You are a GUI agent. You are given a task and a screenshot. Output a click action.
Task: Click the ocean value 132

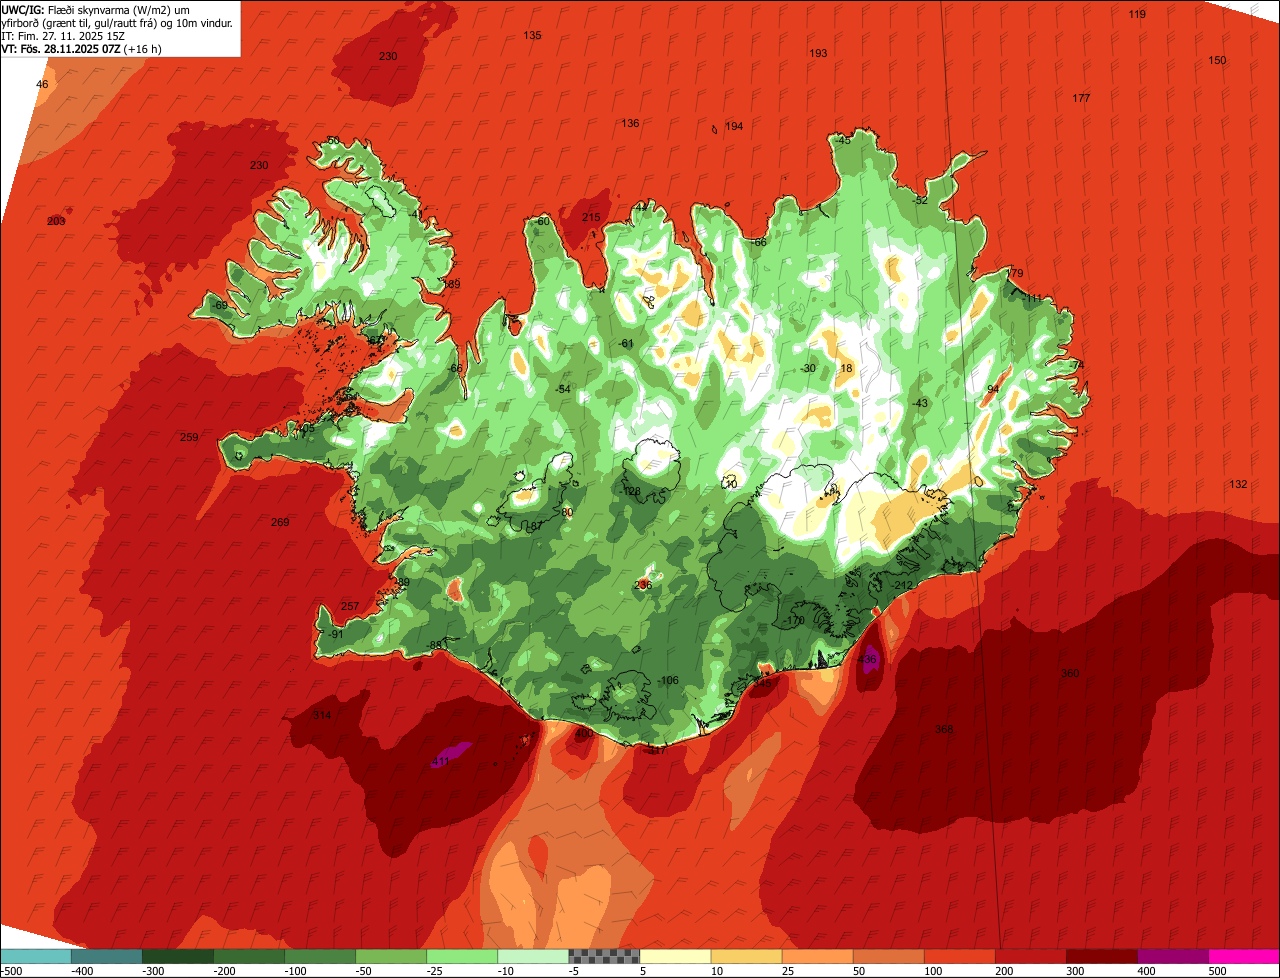pyautogui.click(x=1238, y=484)
